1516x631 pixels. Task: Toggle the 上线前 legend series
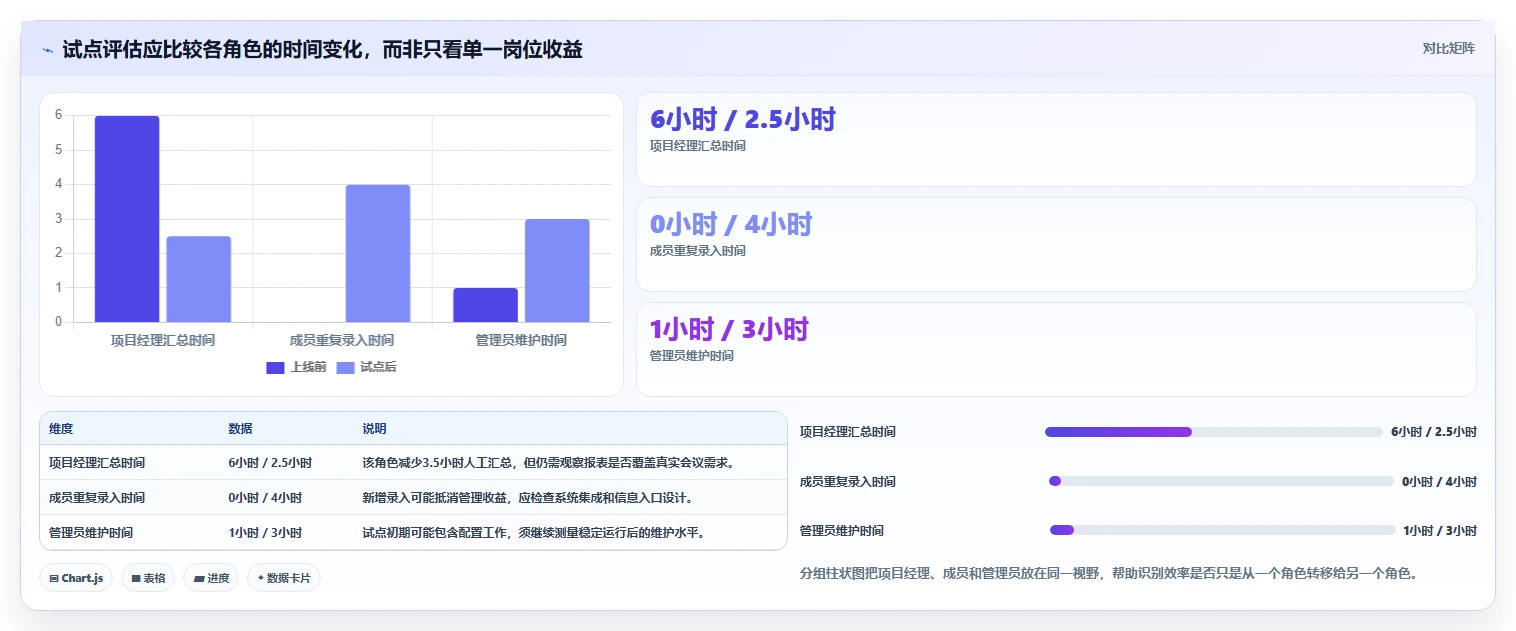coord(296,367)
